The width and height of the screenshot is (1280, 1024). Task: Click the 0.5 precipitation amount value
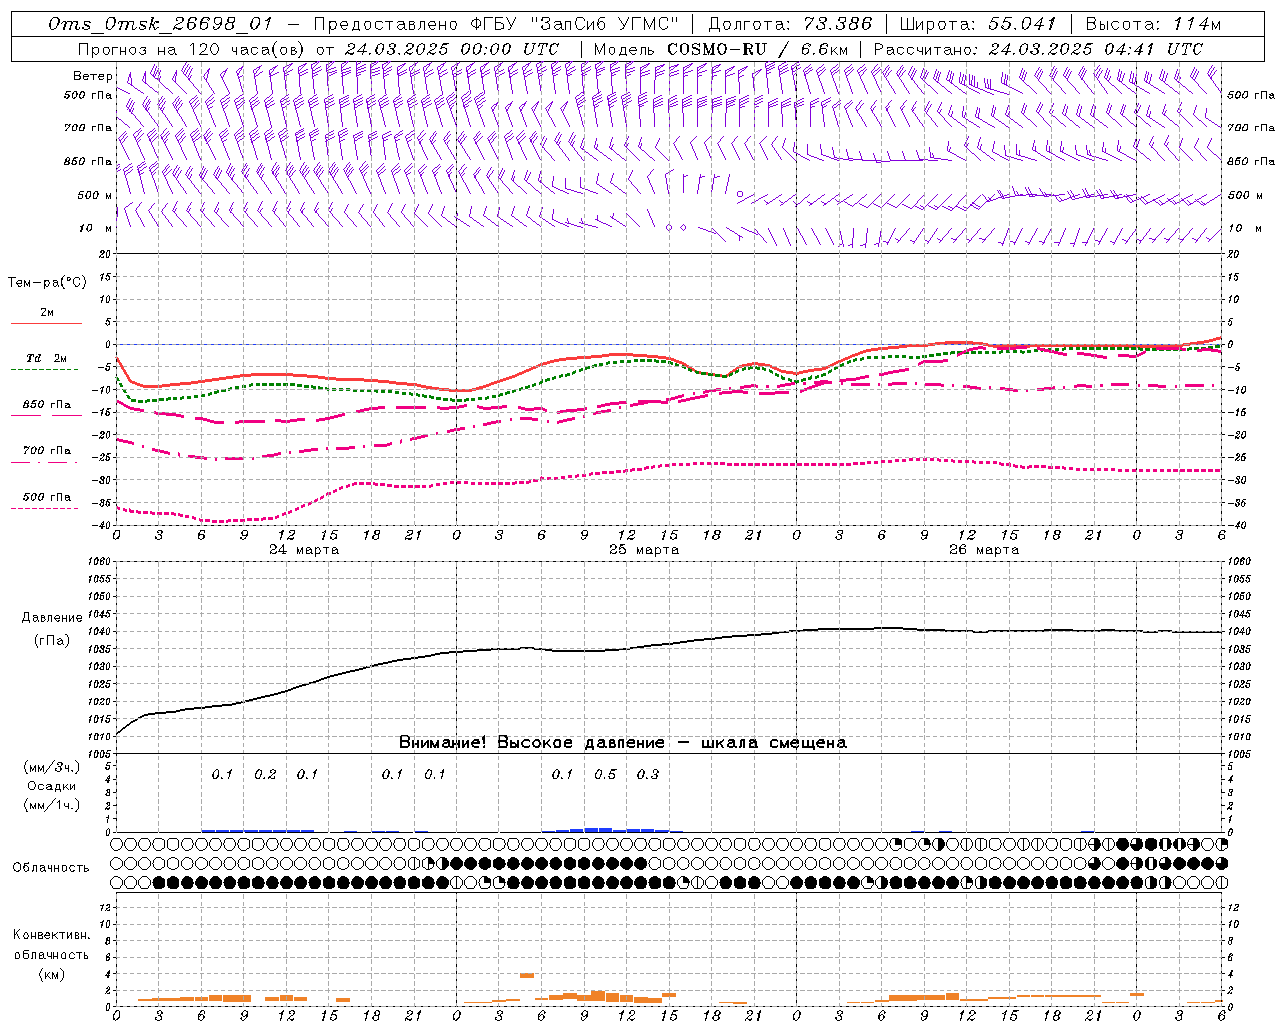point(605,774)
